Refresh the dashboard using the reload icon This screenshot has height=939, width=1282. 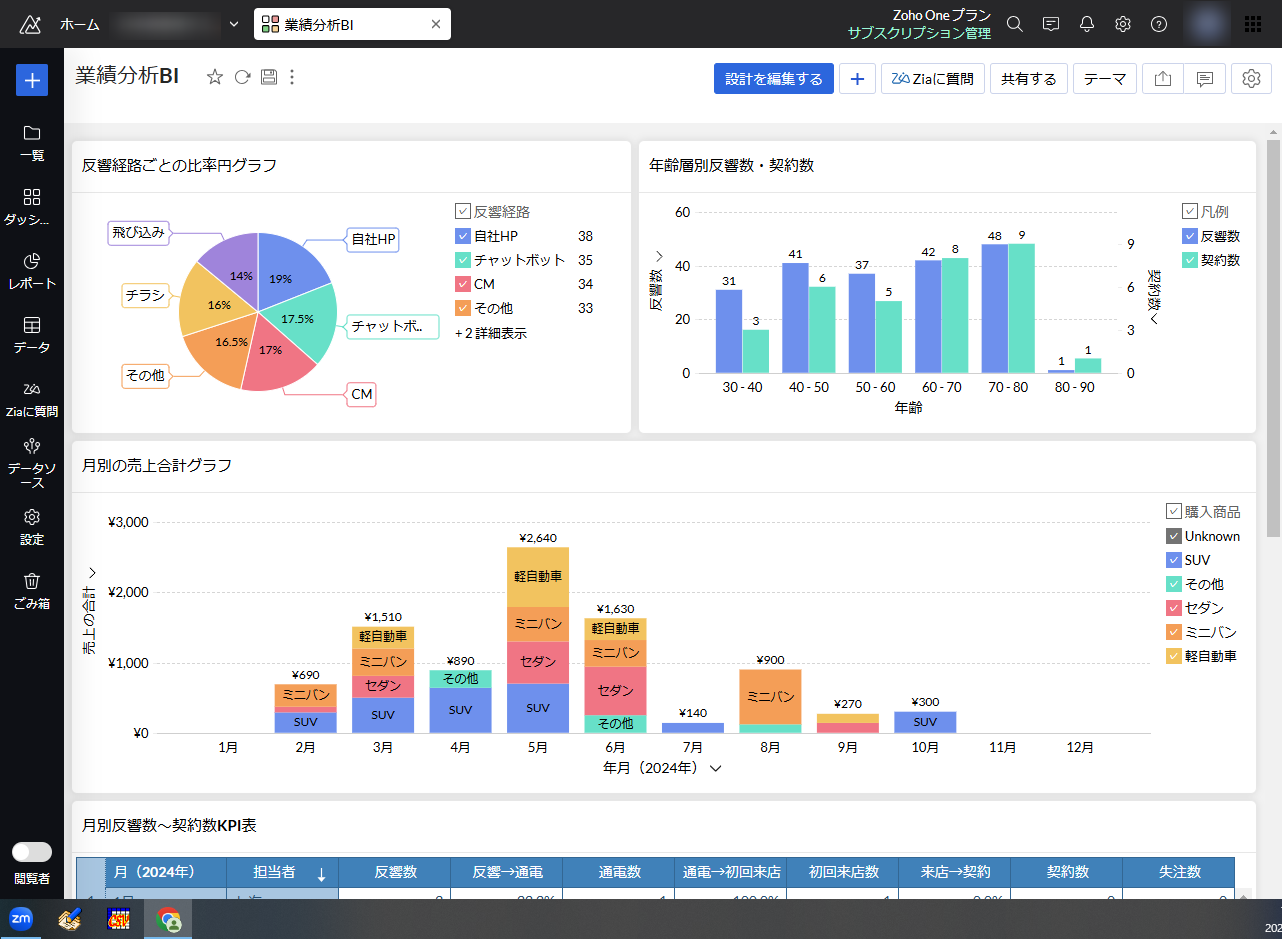(242, 78)
